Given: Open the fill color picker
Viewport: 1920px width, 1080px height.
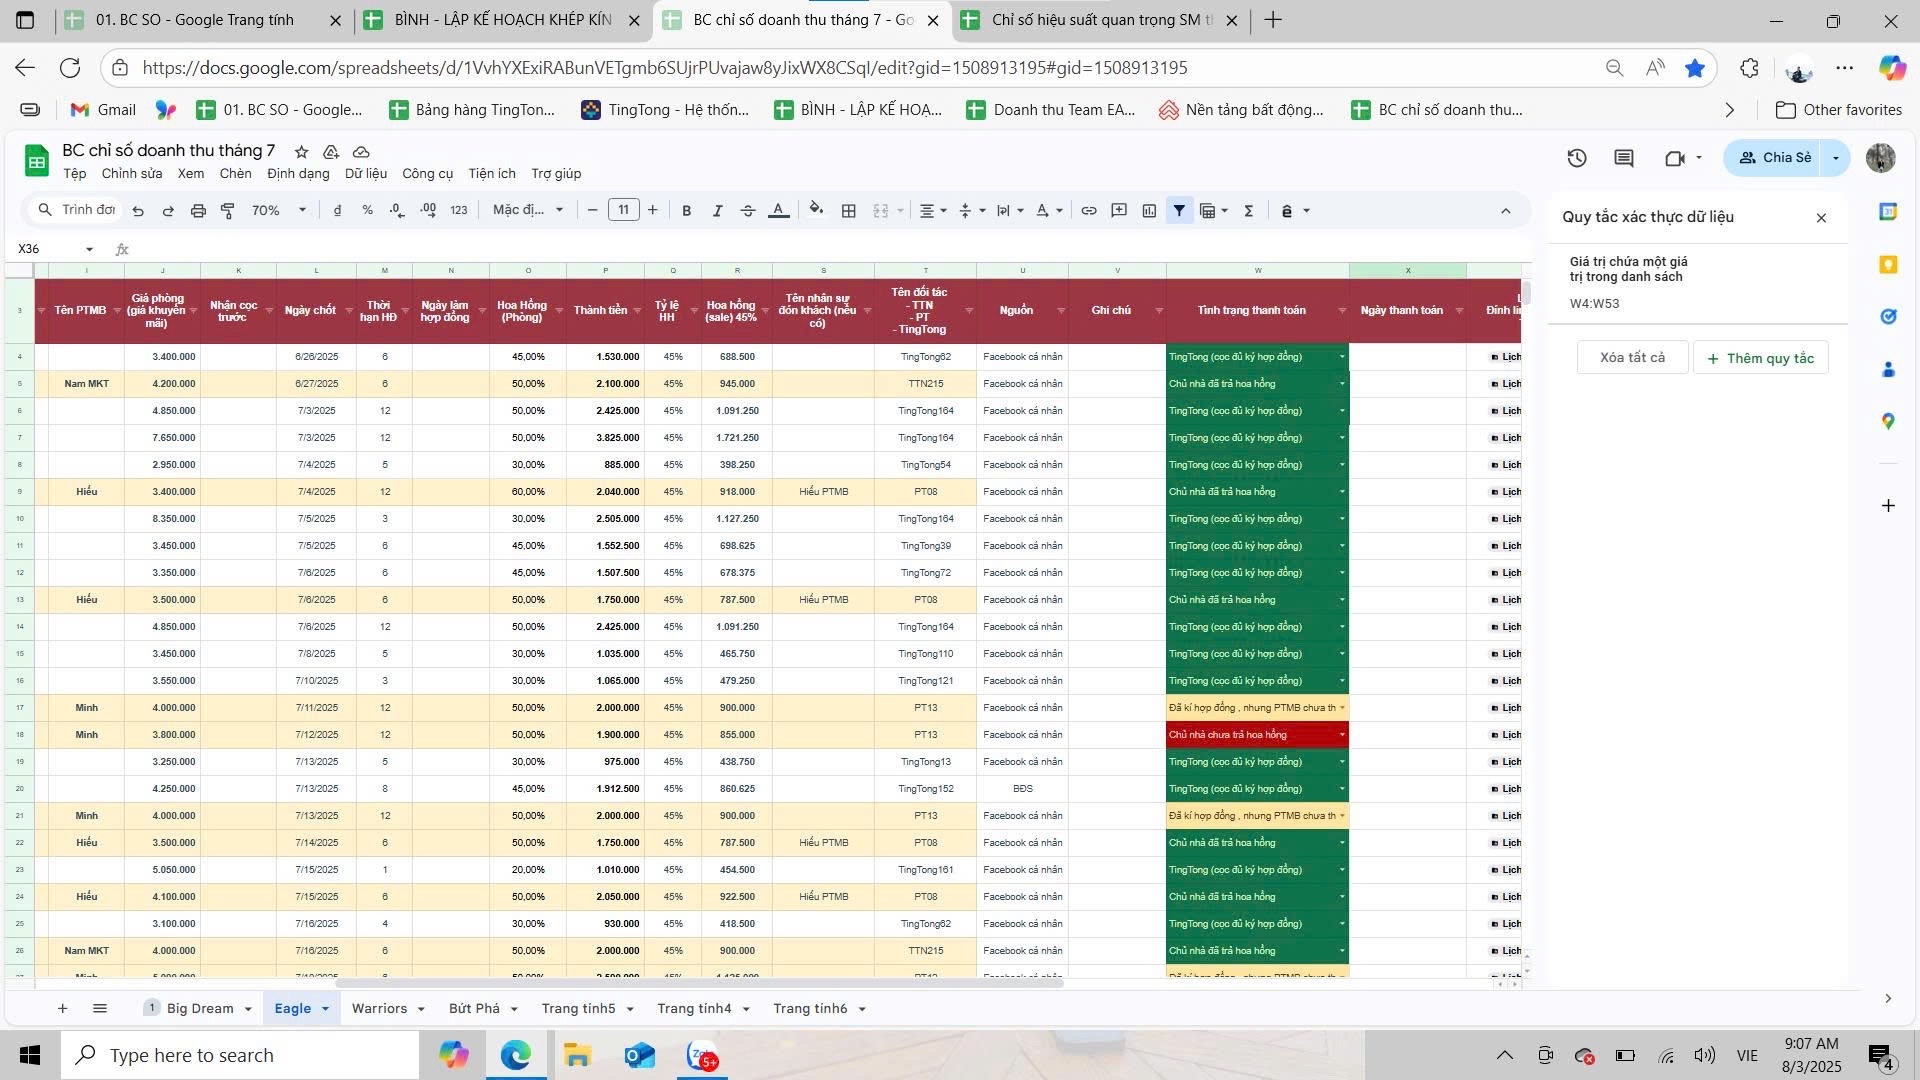Looking at the screenshot, I should (816, 211).
